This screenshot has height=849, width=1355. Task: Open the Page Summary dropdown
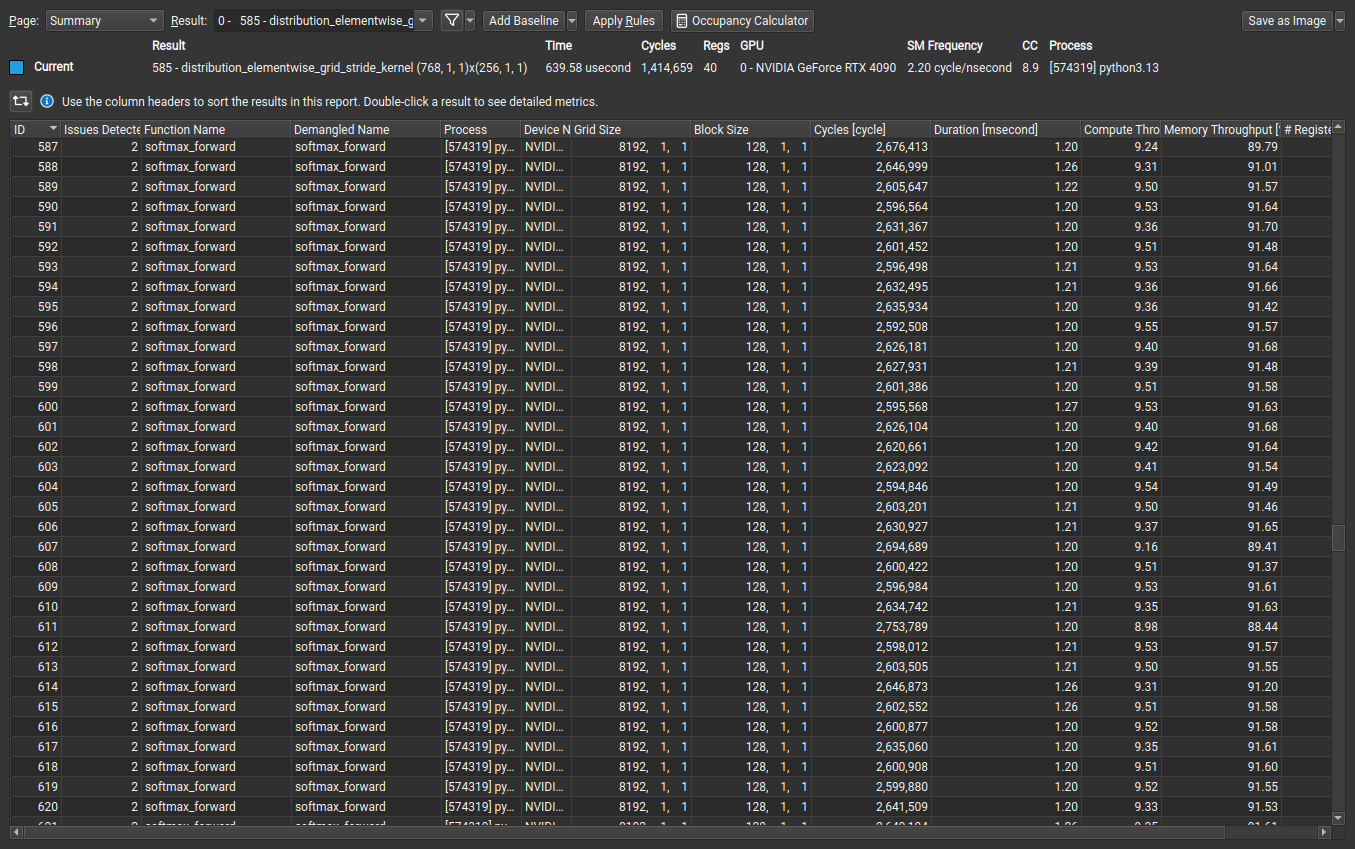point(104,20)
